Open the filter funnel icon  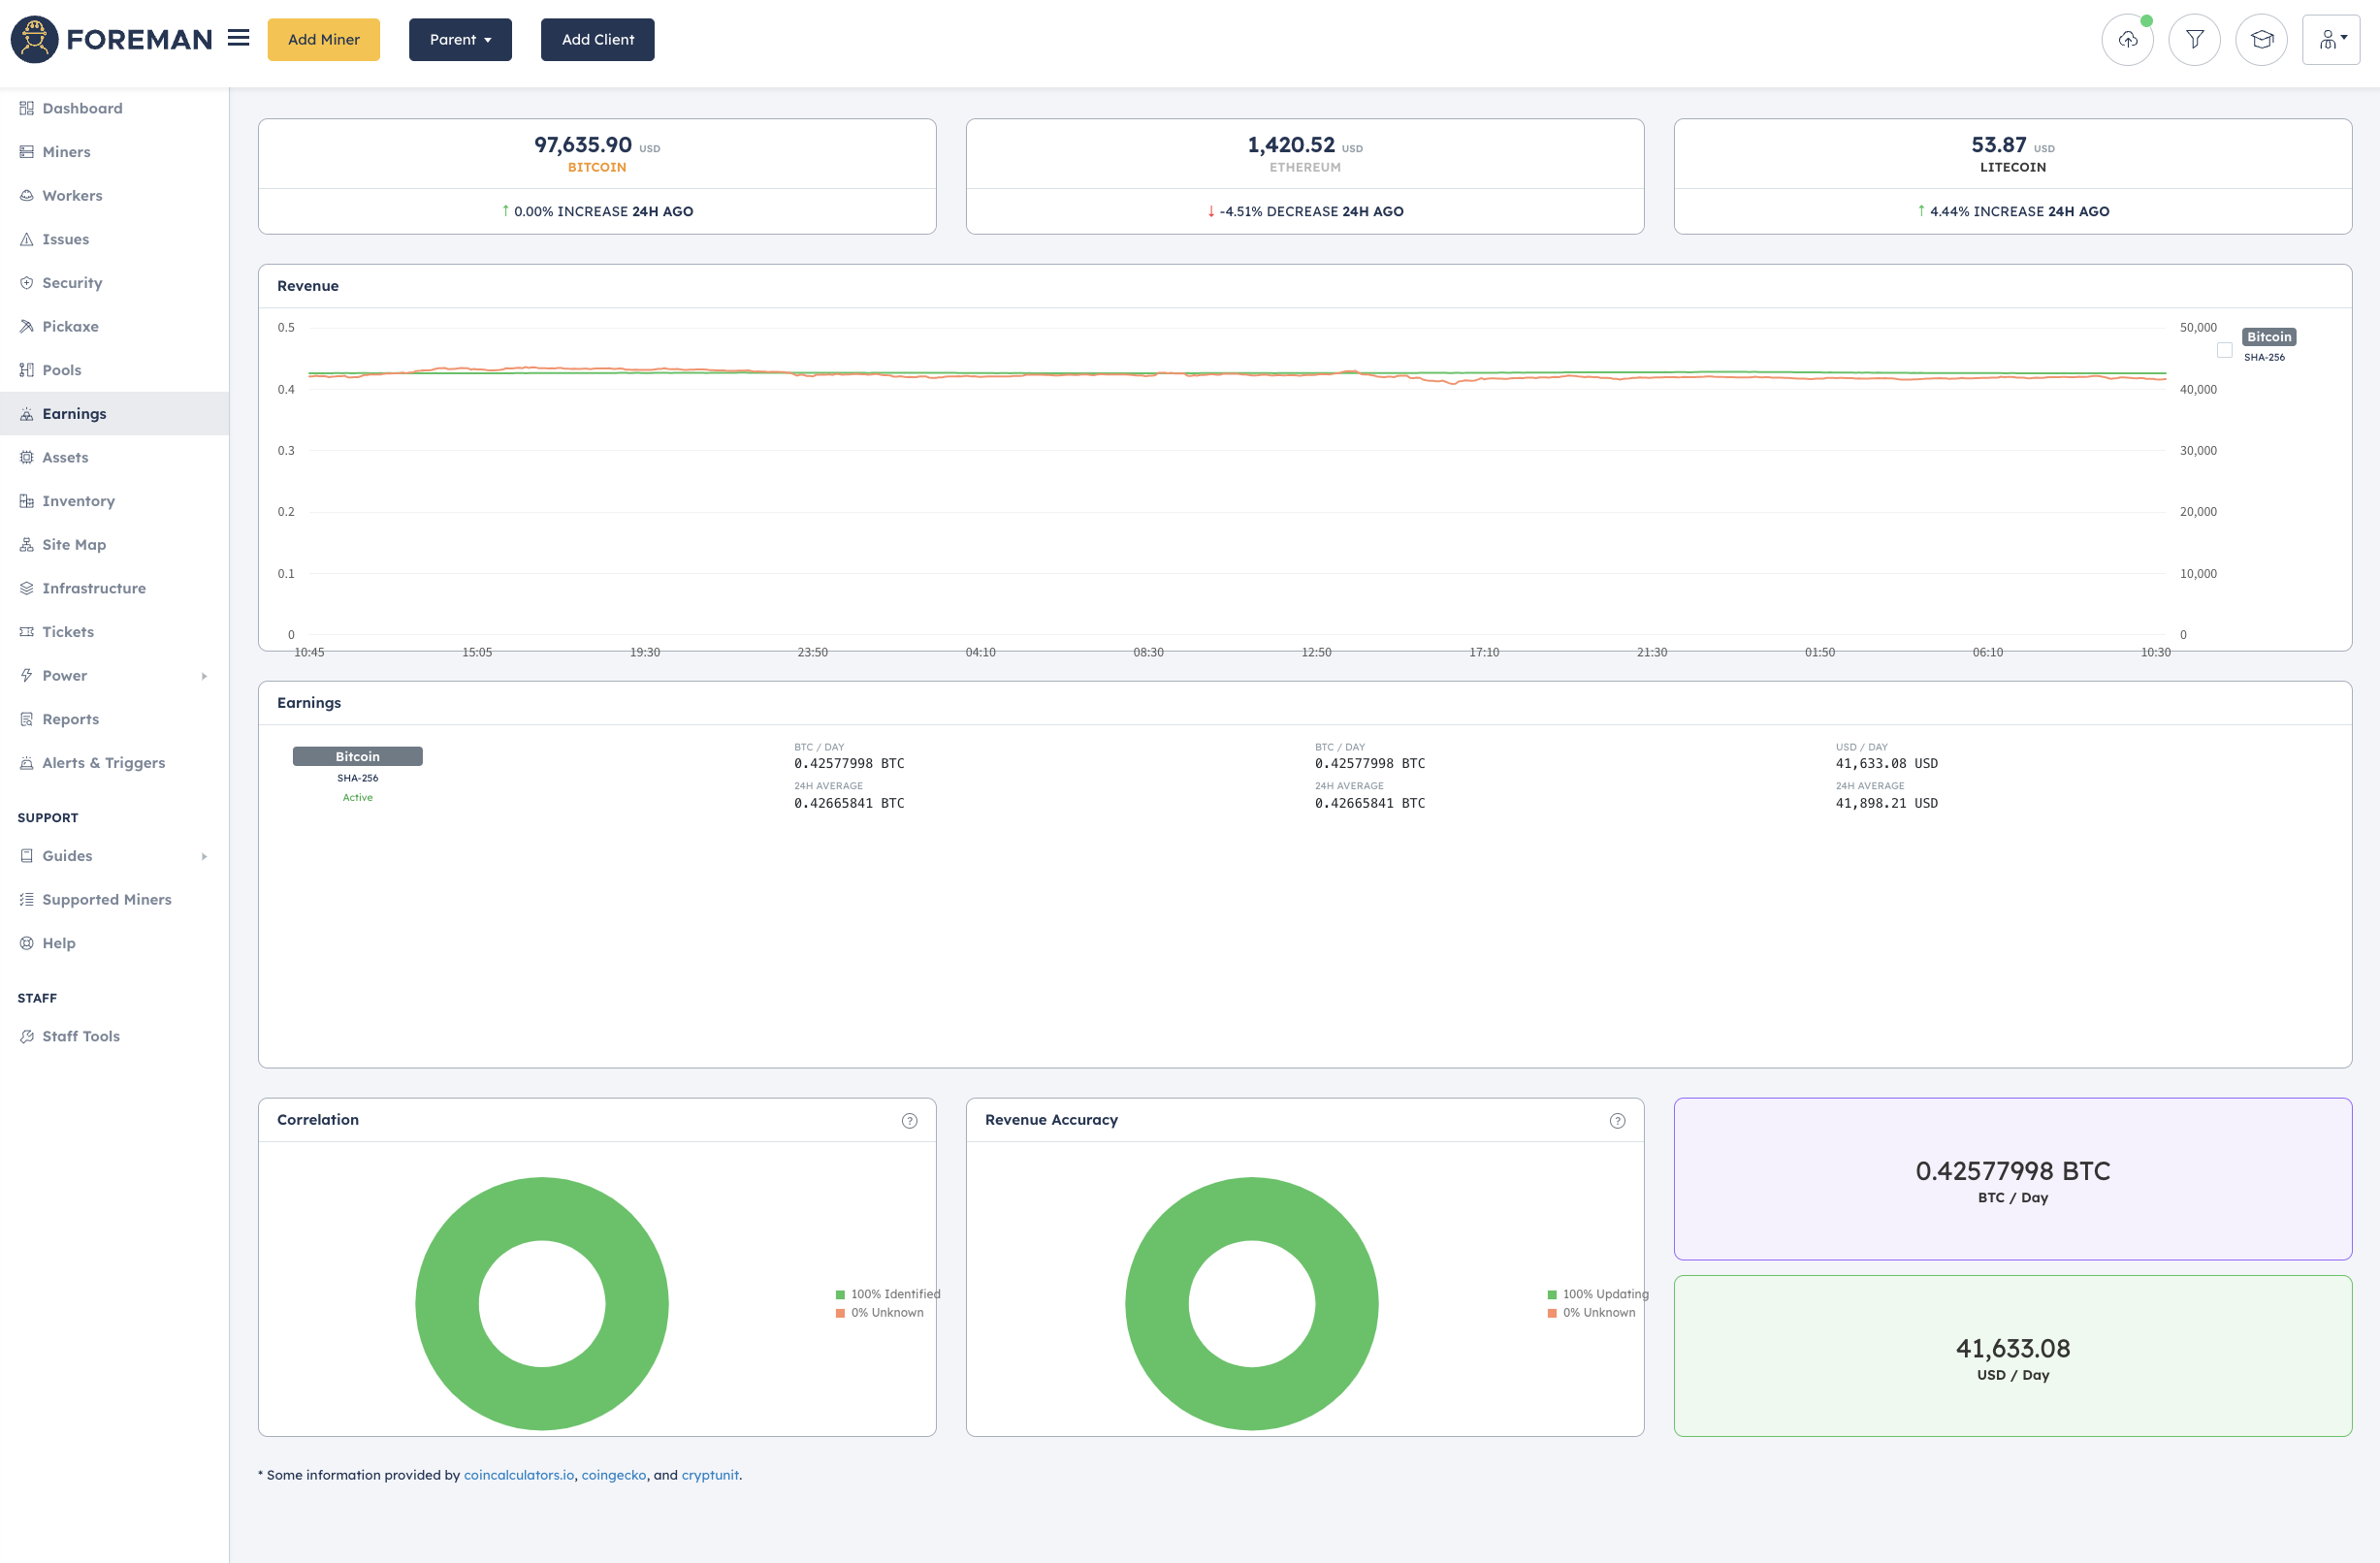point(2194,40)
